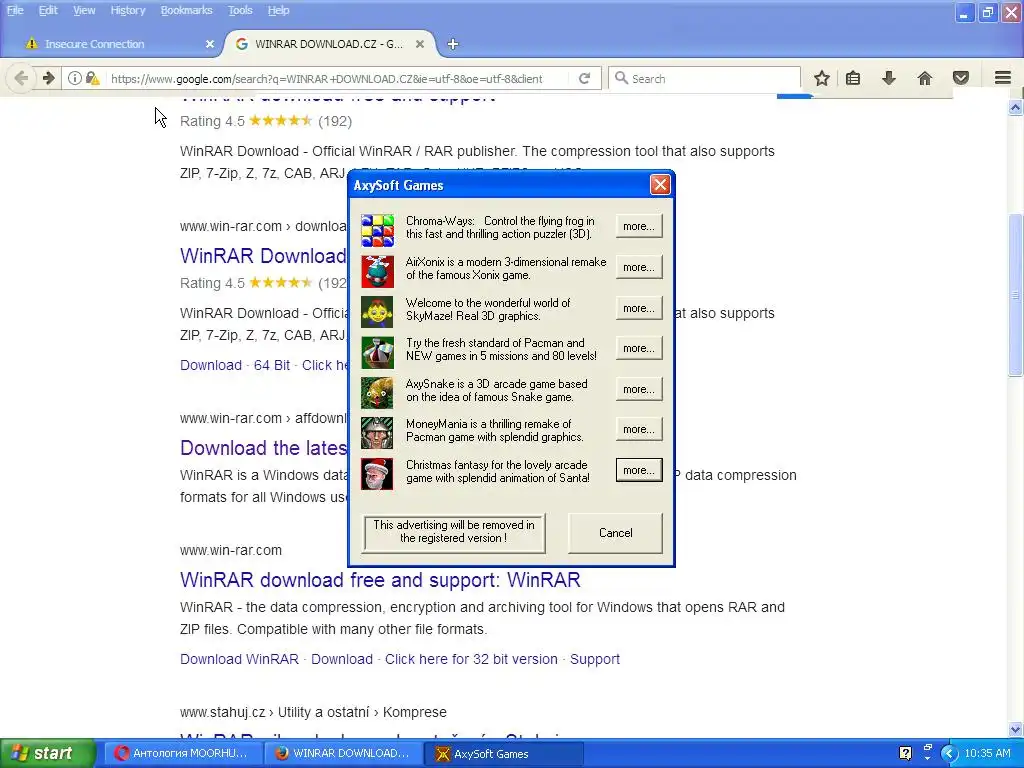Click the insecure lock warning icon

tap(93, 78)
